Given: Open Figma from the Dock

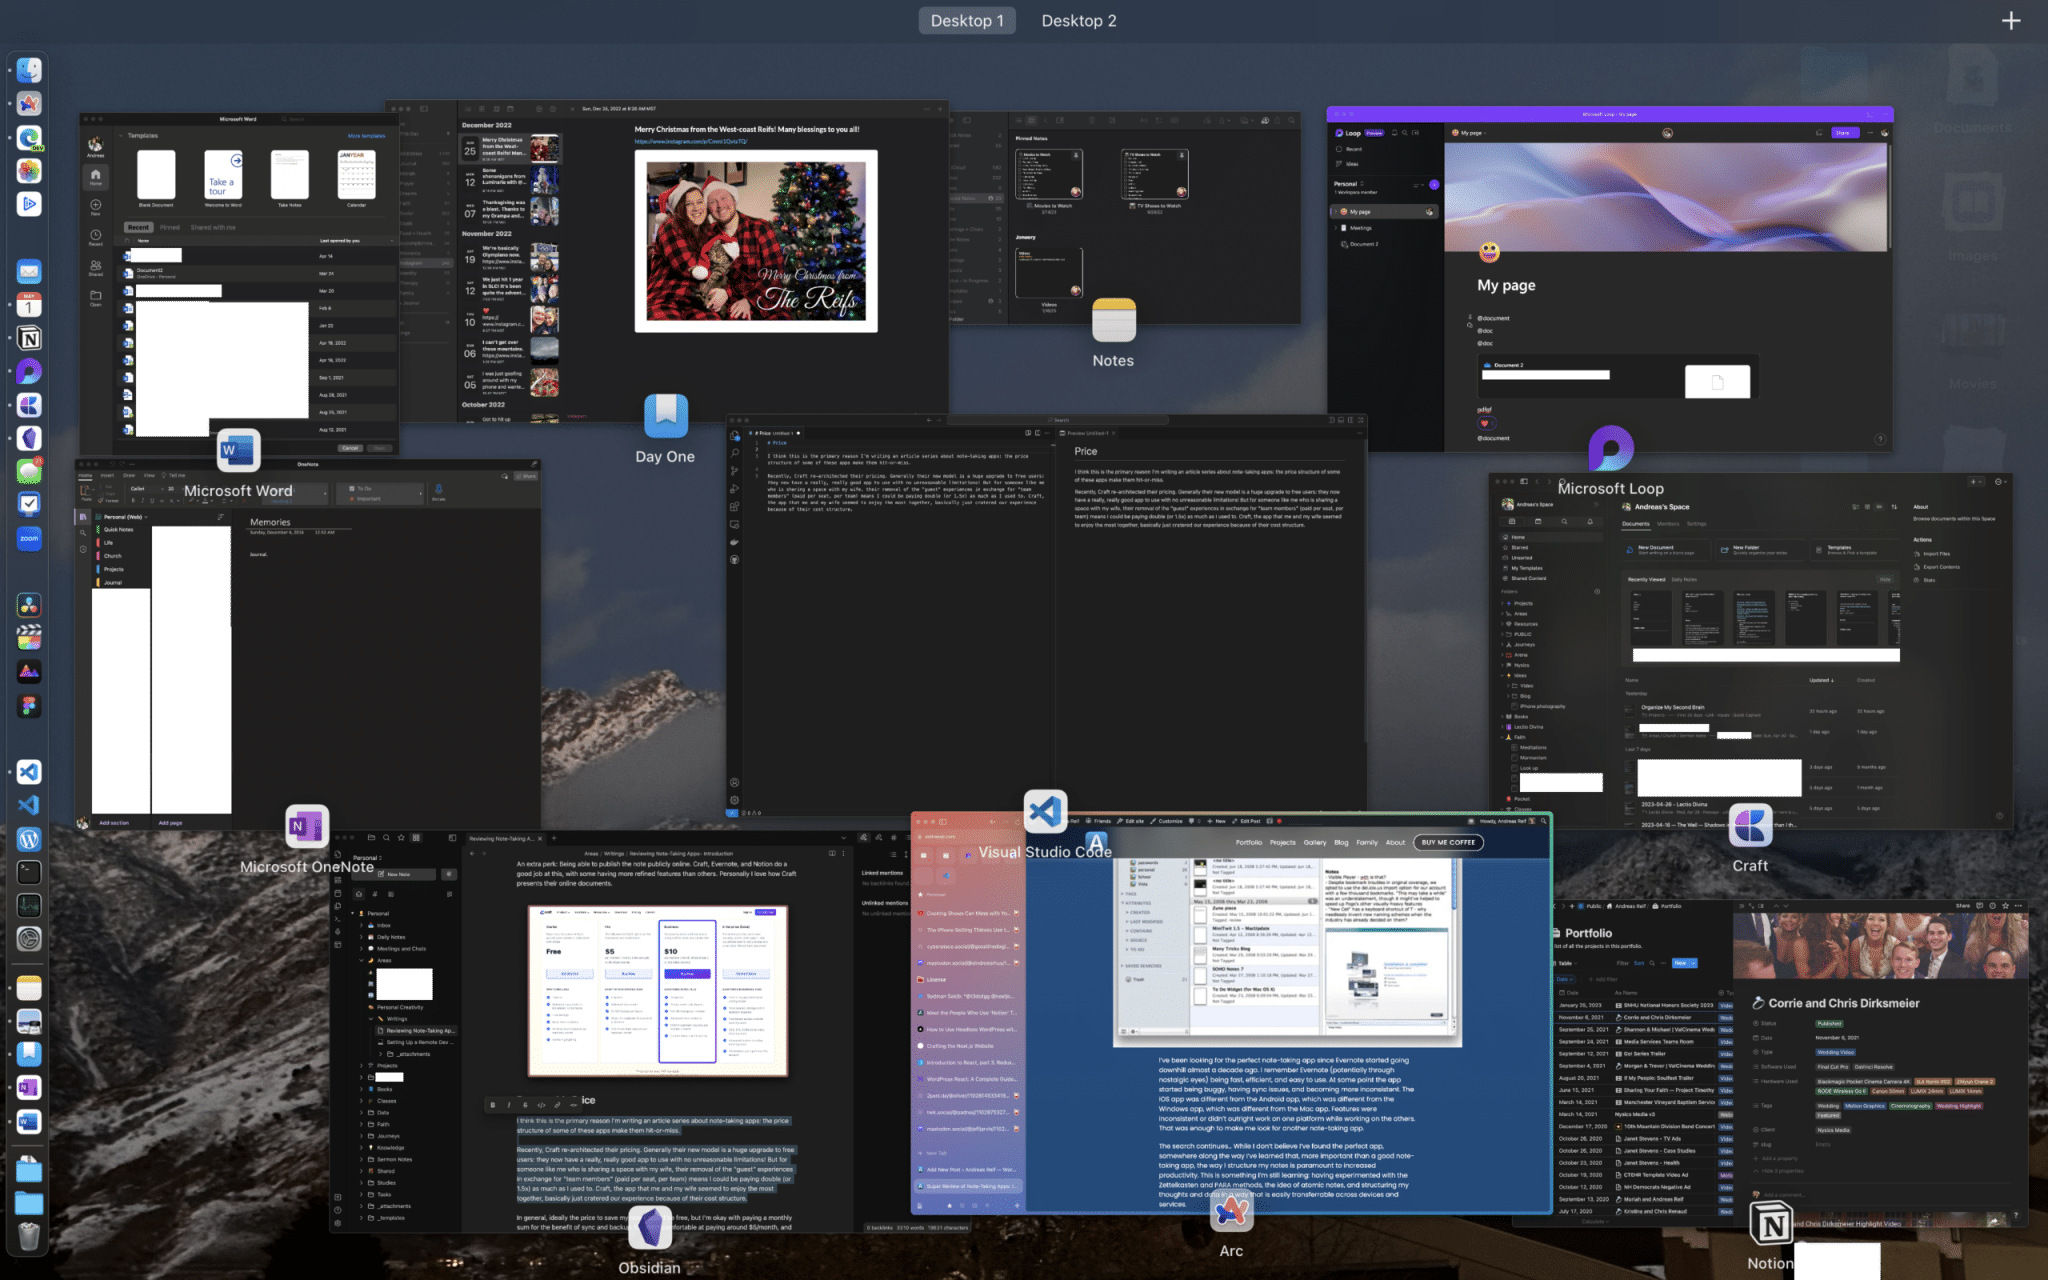Looking at the screenshot, I should (x=29, y=706).
